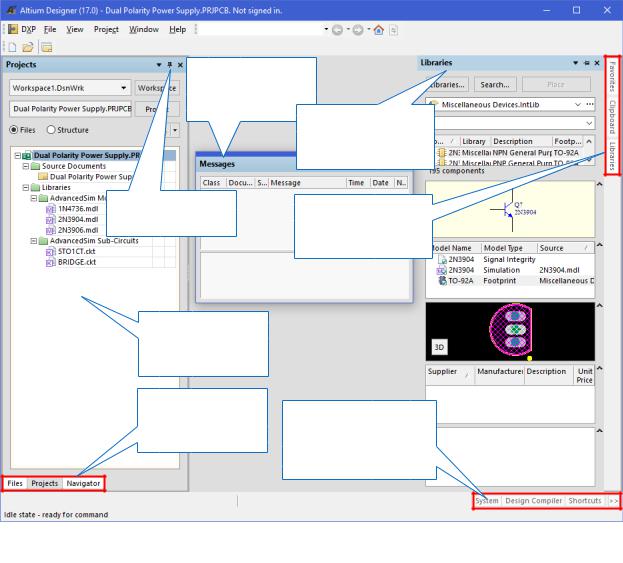Open the Favorites side tab
This screenshot has width=623, height=563.
[612, 77]
